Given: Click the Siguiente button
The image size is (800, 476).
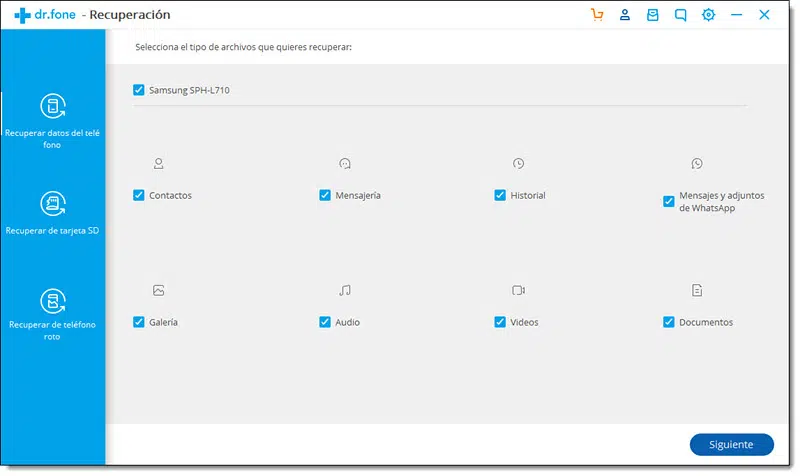Looking at the screenshot, I should pyautogui.click(x=731, y=444).
